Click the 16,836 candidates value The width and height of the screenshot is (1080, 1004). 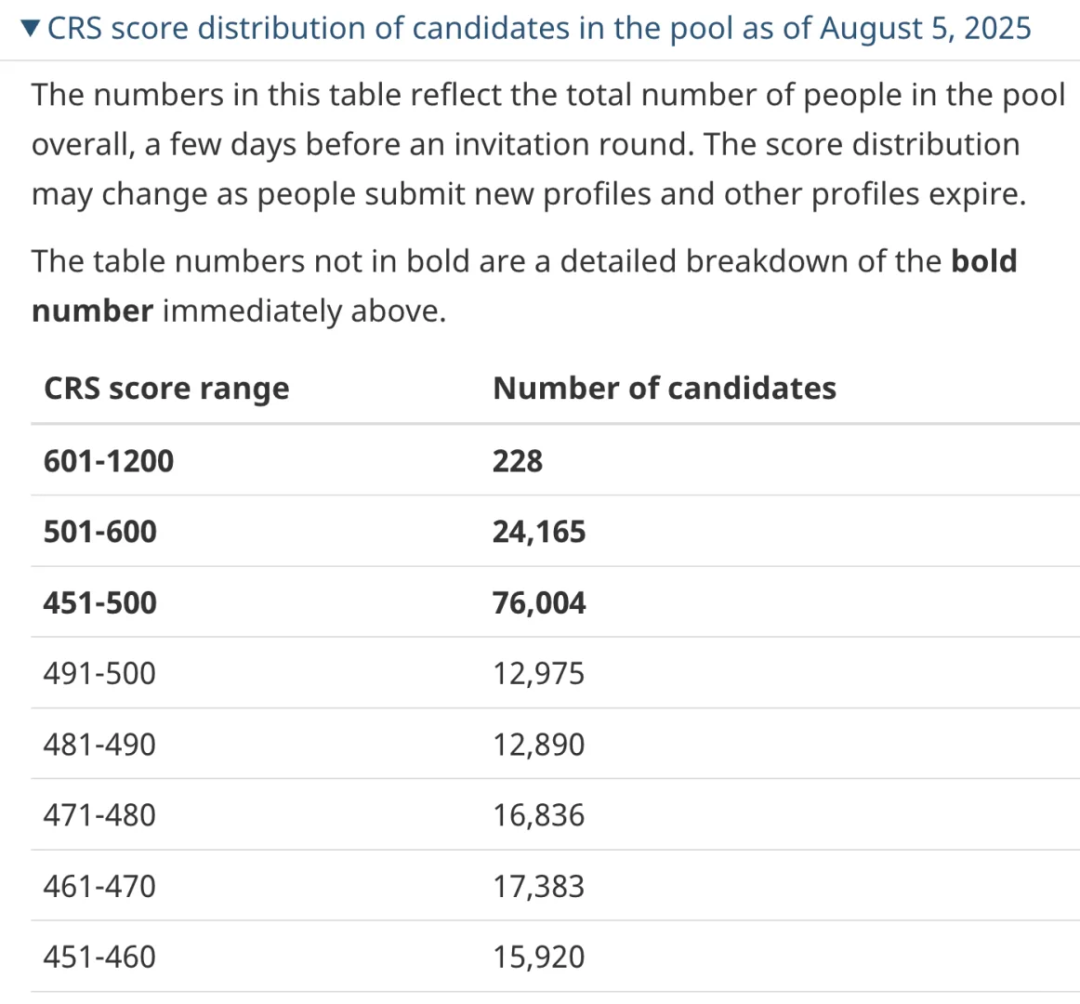pos(538,815)
